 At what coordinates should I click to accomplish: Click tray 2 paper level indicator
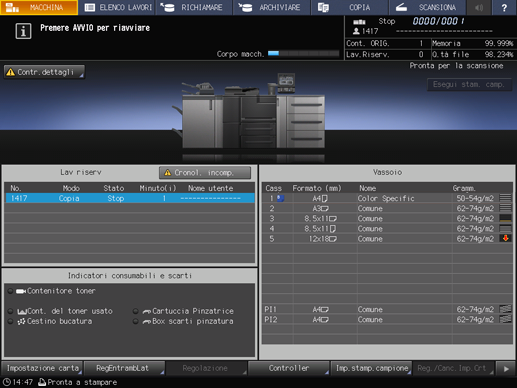505,208
